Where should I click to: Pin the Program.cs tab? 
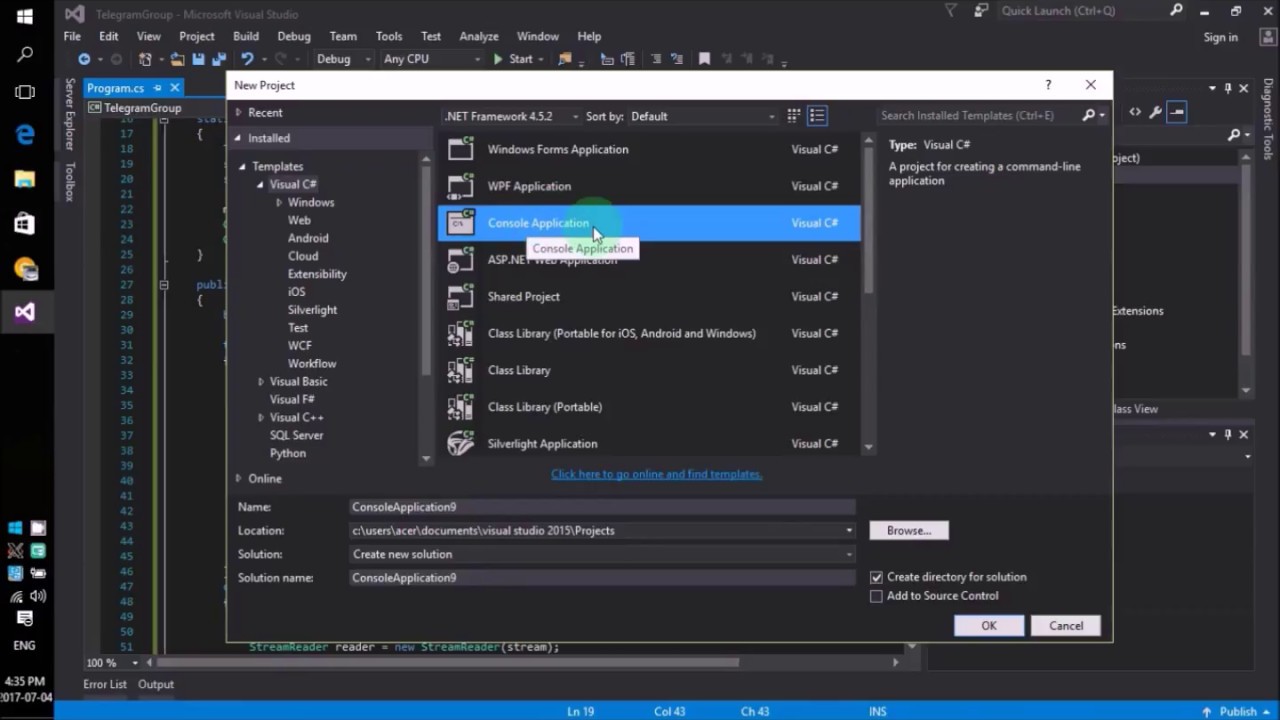point(158,88)
